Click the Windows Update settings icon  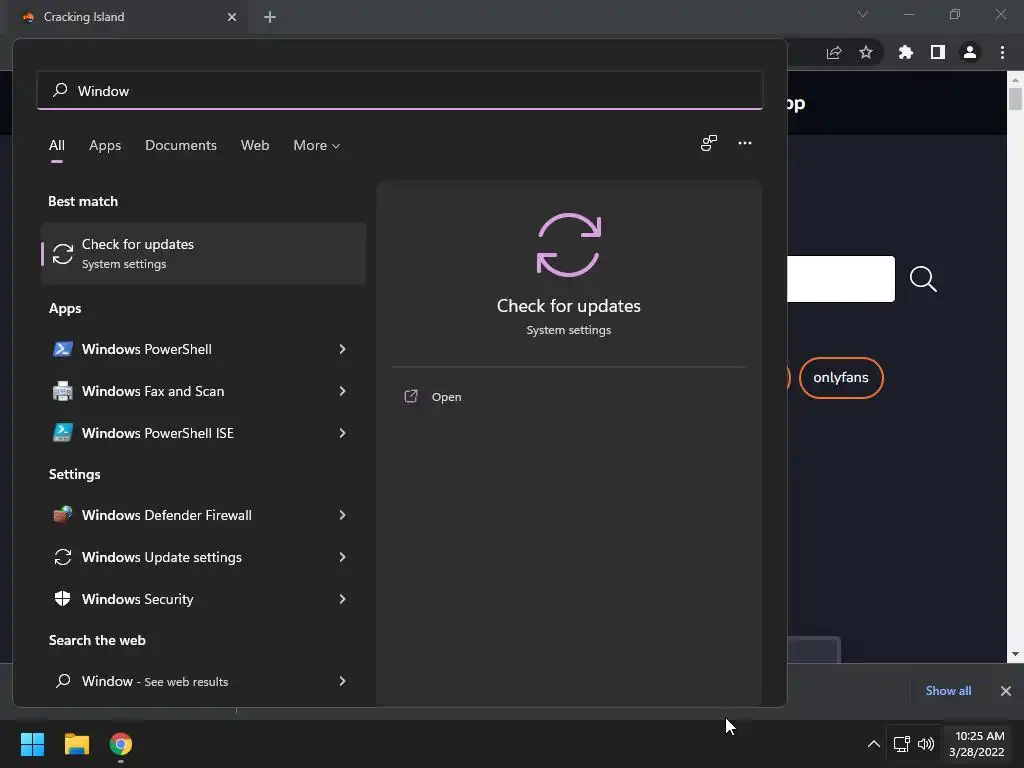(x=63, y=556)
